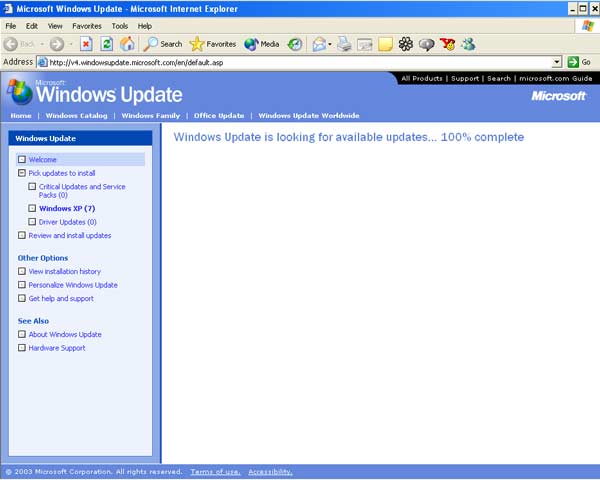The height and width of the screenshot is (480, 600).
Task: Open View installation history
Action: click(65, 271)
